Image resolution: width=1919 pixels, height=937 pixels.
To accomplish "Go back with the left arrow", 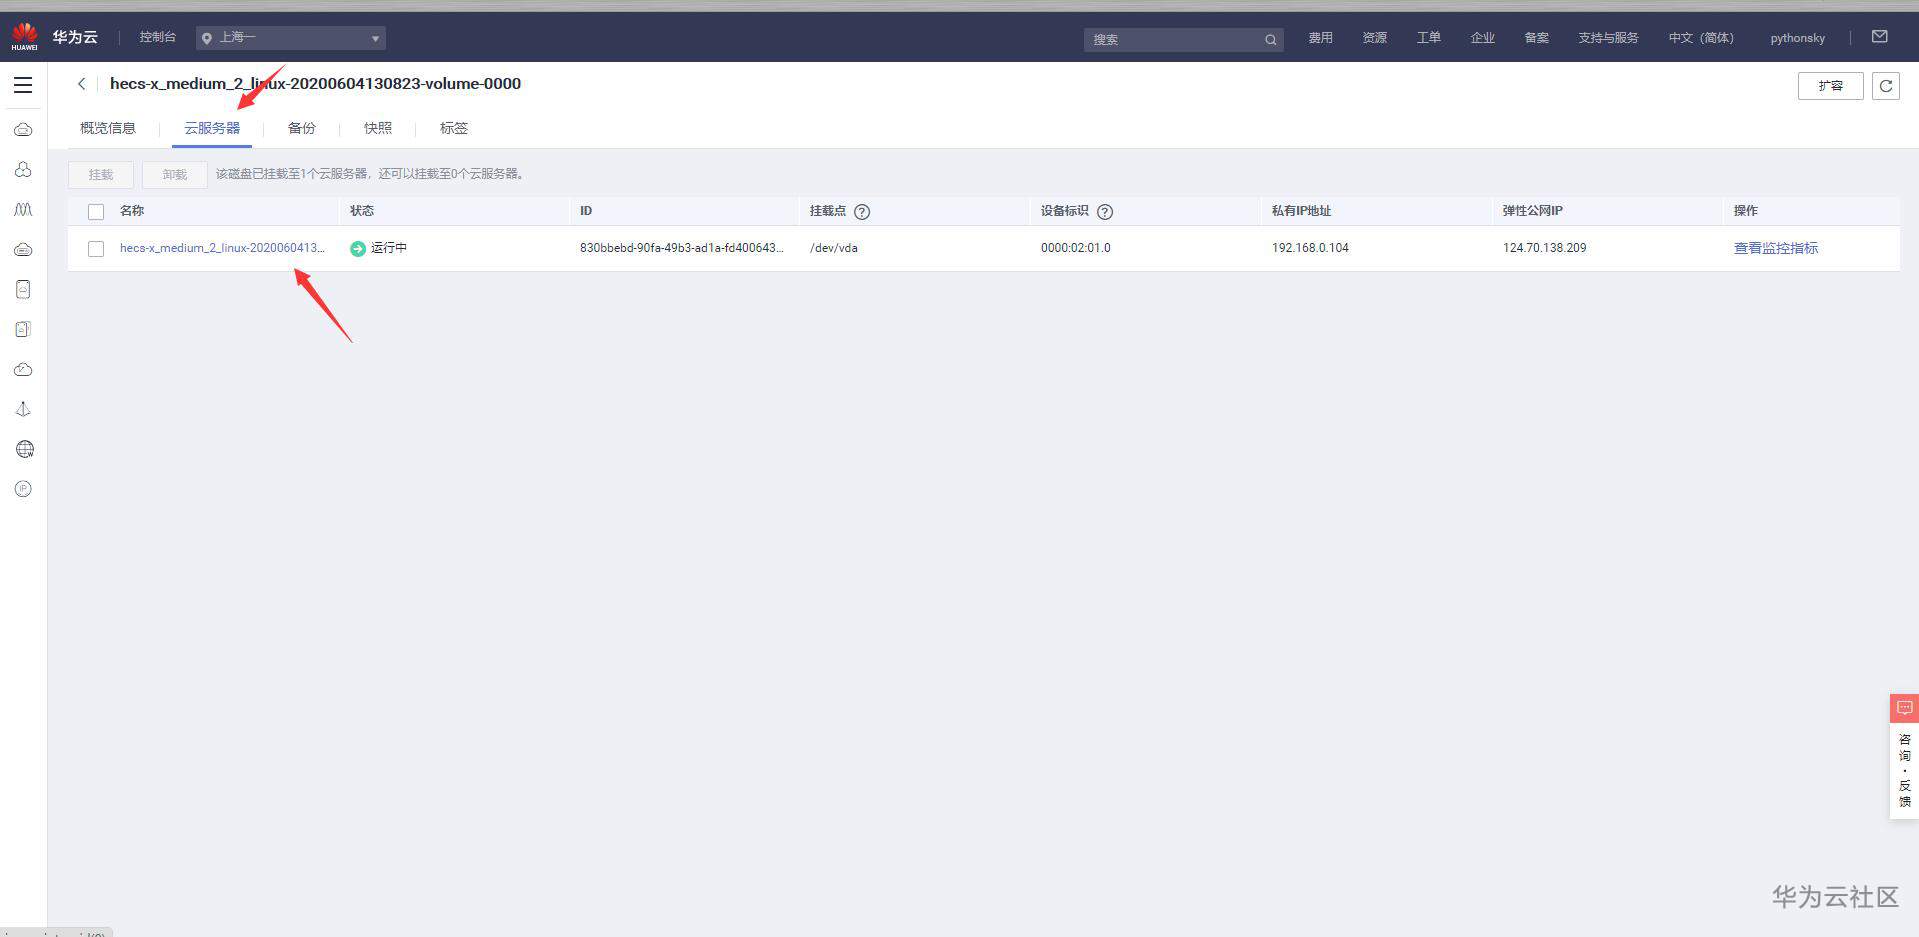I will 82,84.
